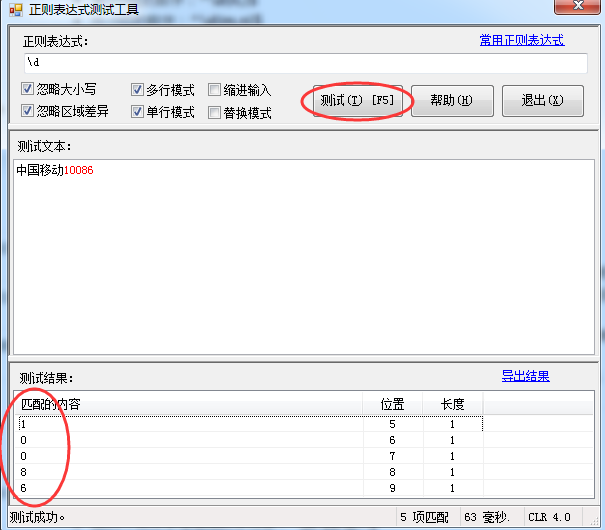605x530 pixels.
Task: Sort by the 匹配的内容 column header
Action: pyautogui.click(x=190, y=404)
